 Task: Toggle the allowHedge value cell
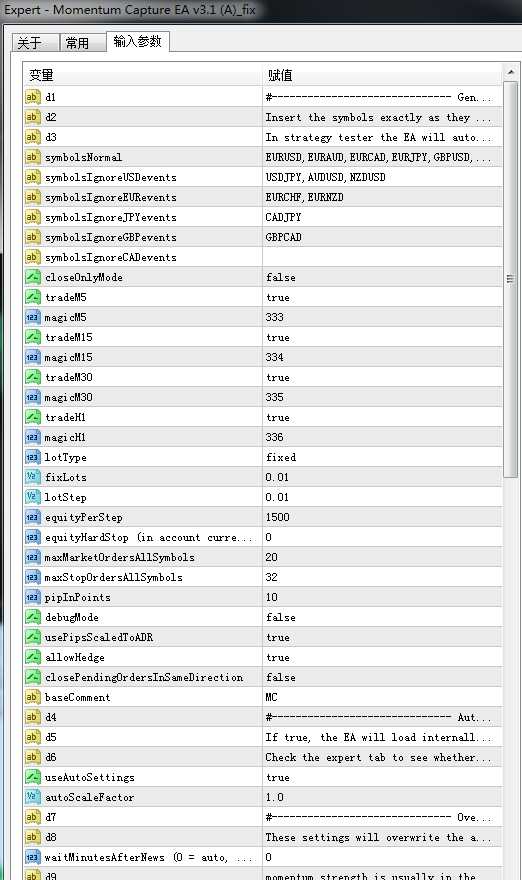(x=382, y=657)
